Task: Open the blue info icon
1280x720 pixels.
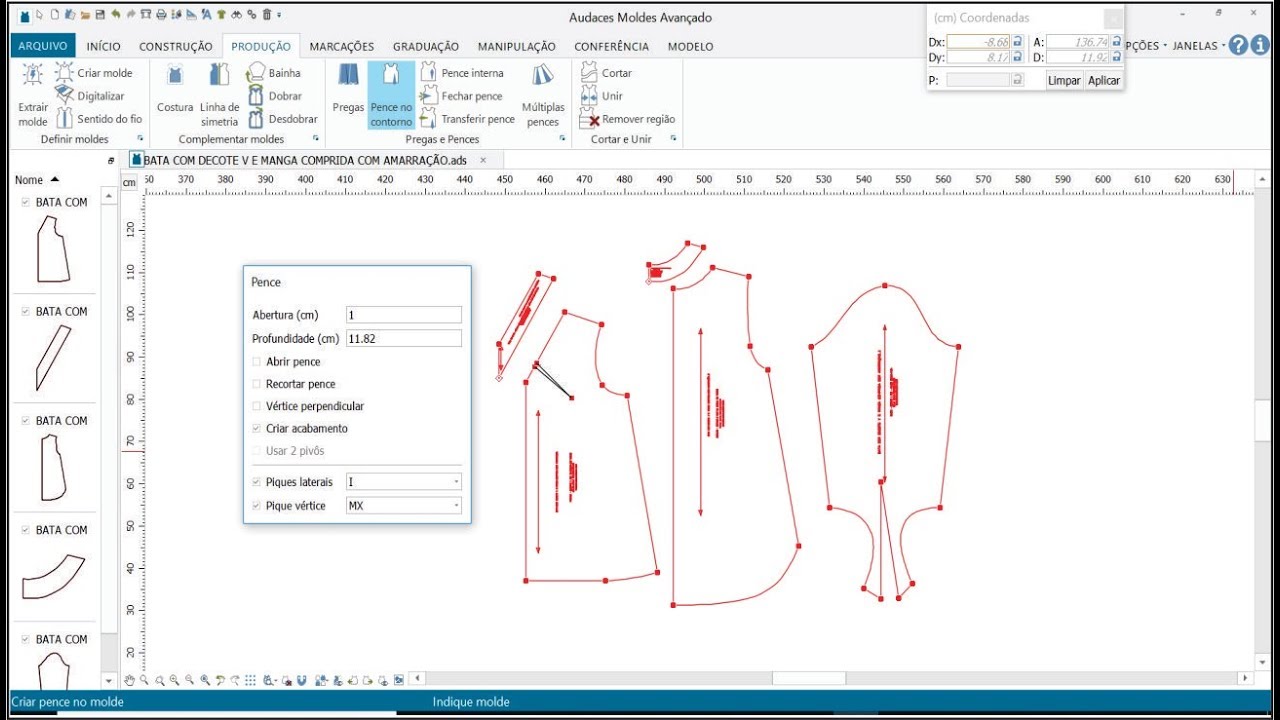Action: click(1260, 45)
